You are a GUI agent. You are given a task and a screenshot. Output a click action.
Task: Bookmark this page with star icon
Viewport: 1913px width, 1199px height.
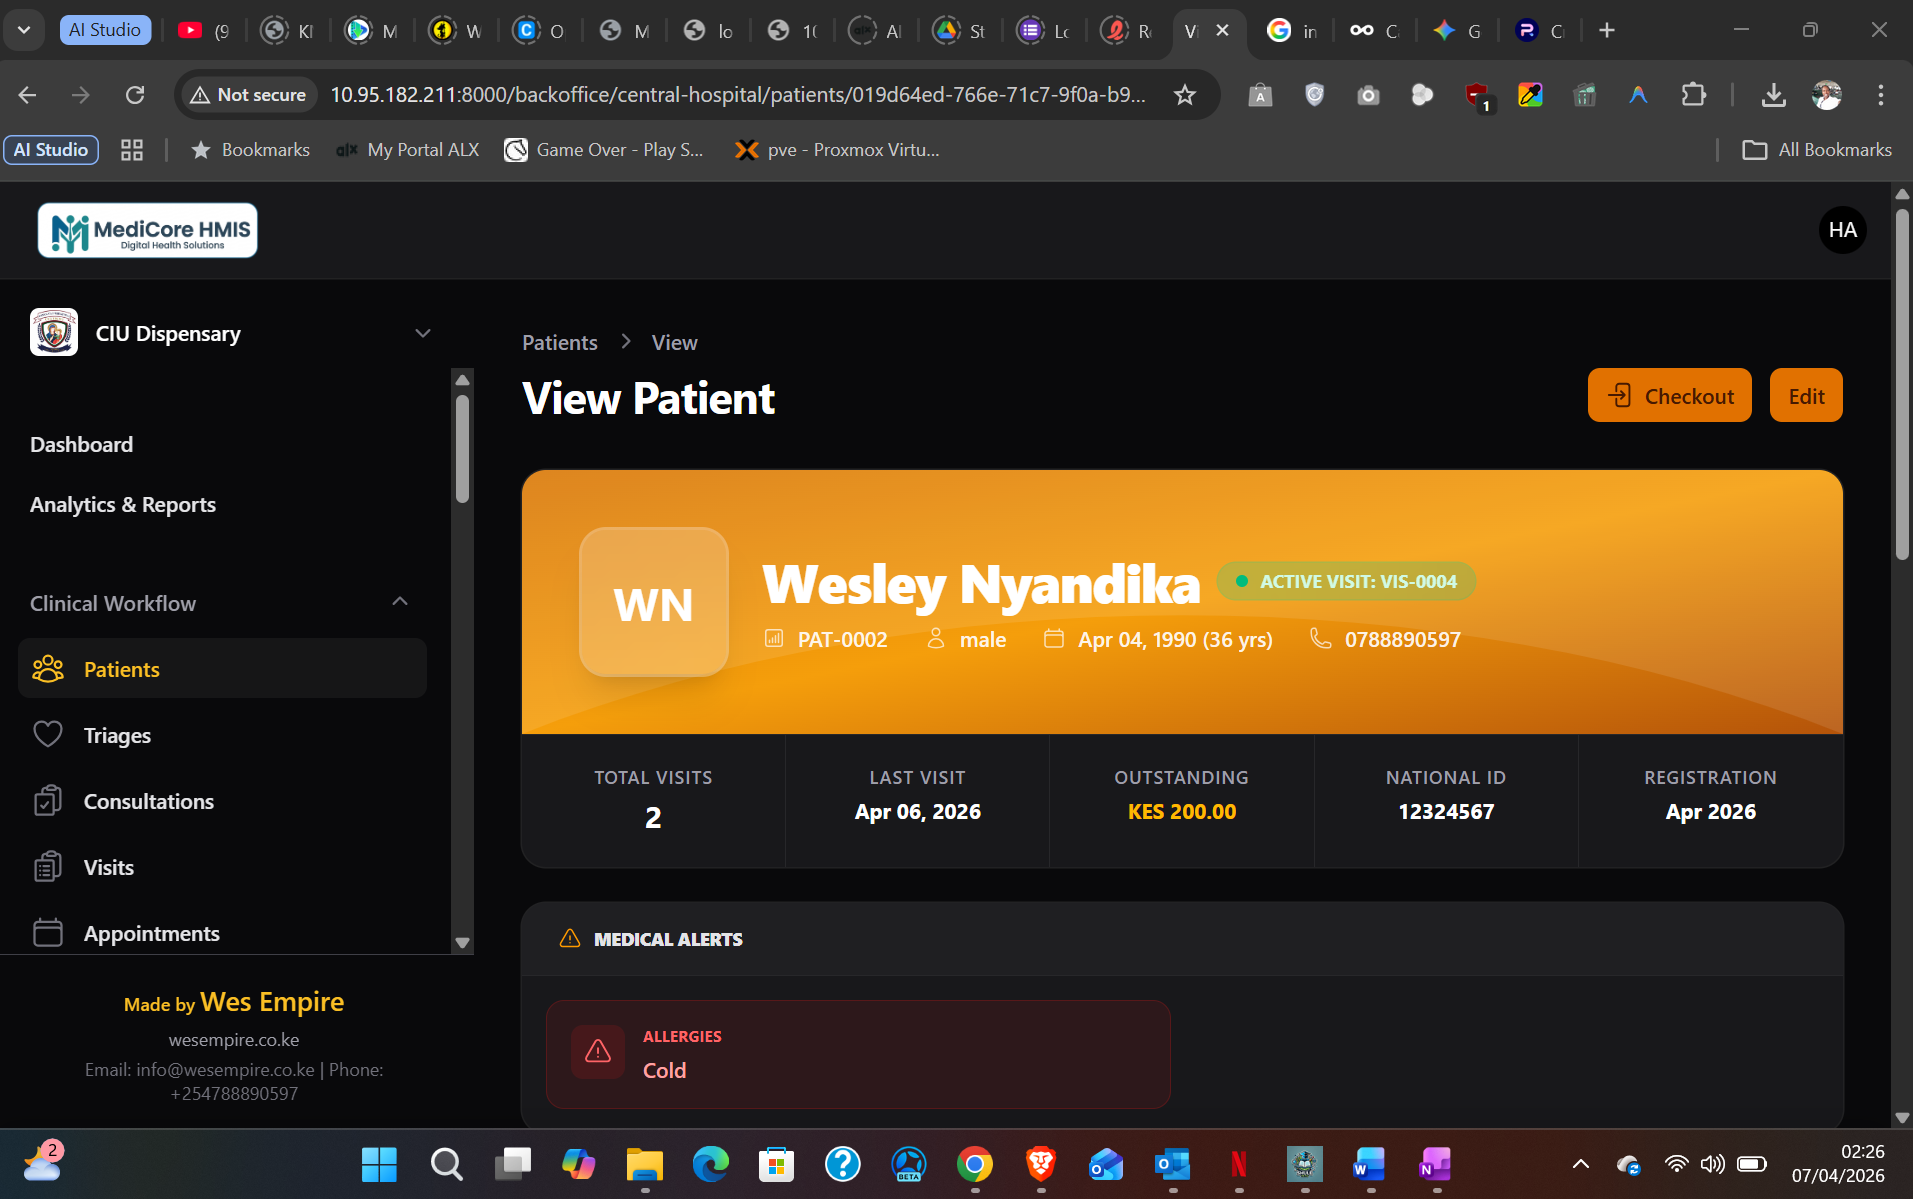(x=1185, y=95)
